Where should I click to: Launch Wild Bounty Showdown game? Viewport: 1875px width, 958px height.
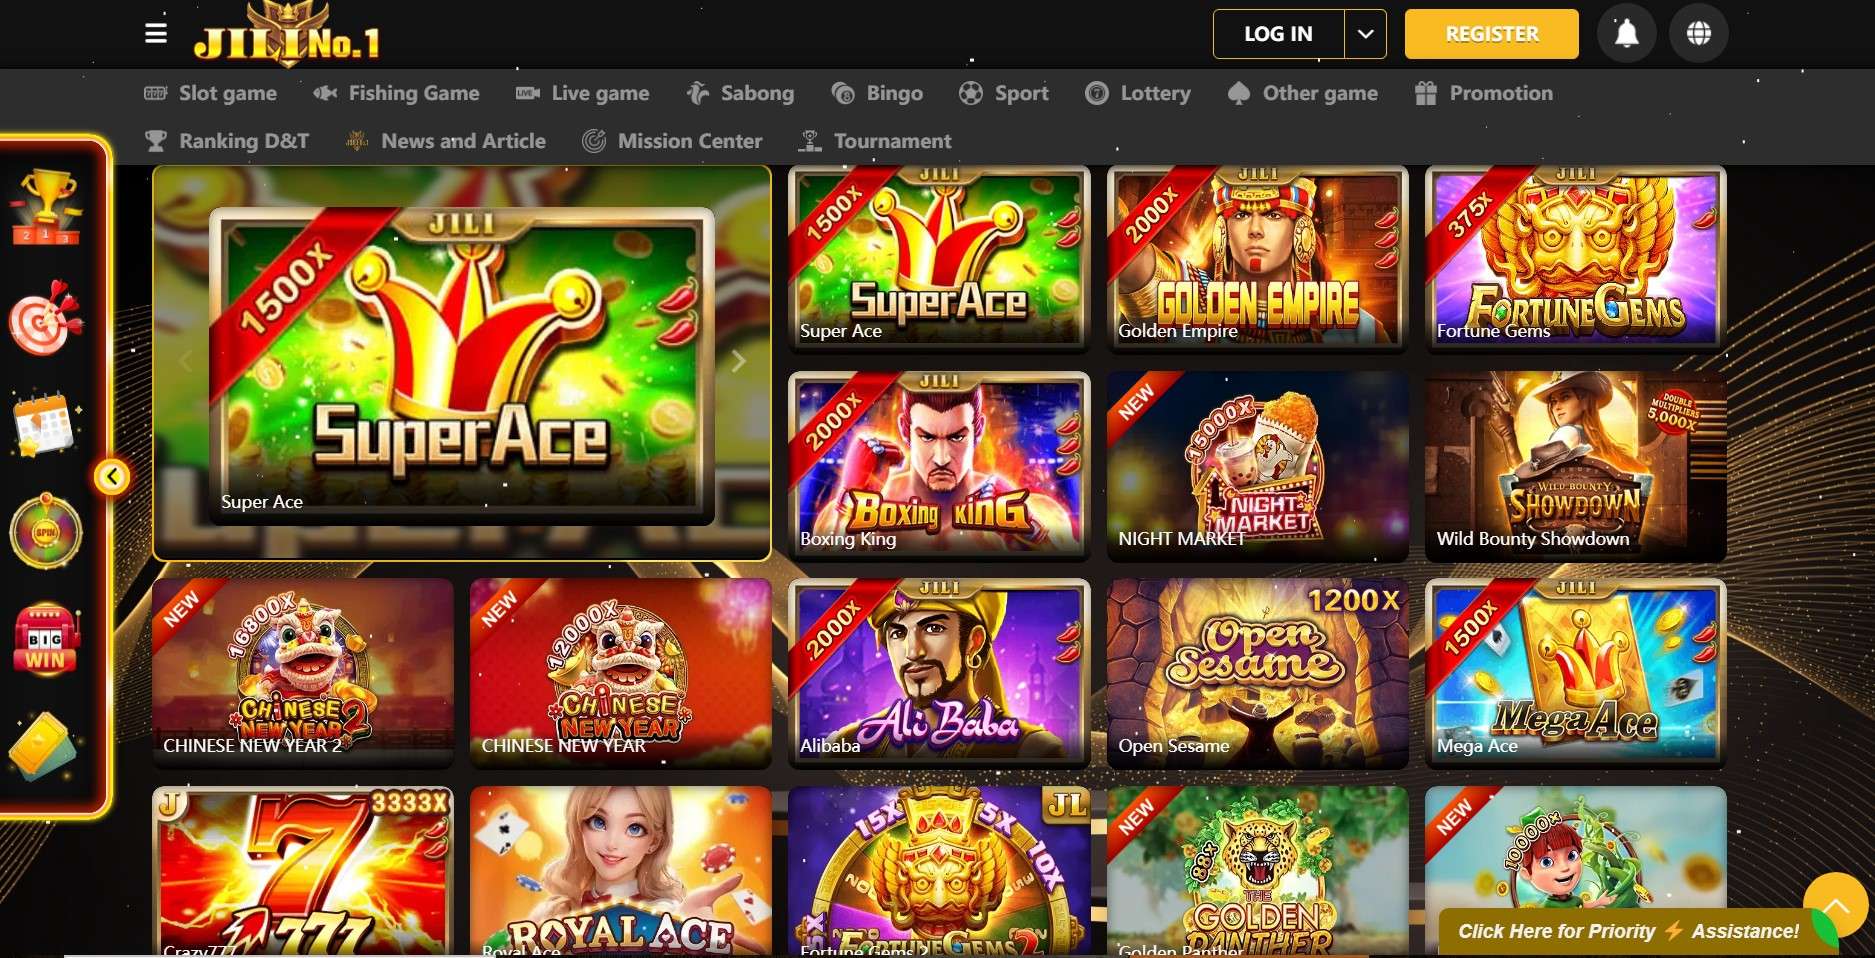(x=1575, y=465)
